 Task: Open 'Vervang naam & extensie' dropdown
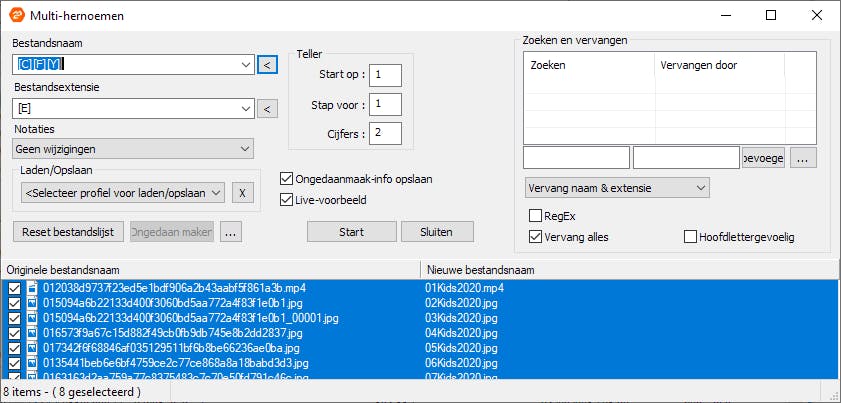tap(616, 188)
